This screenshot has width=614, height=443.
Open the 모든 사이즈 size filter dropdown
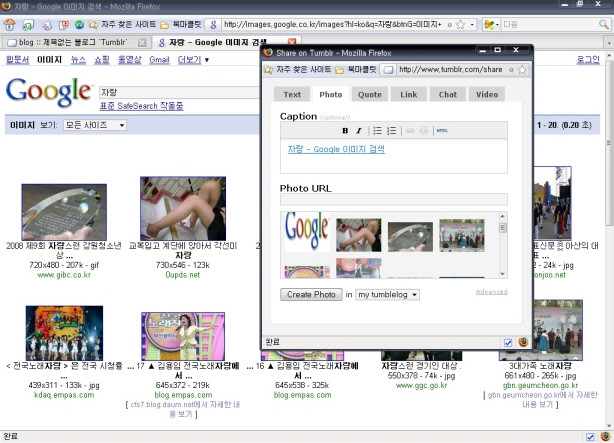click(95, 125)
